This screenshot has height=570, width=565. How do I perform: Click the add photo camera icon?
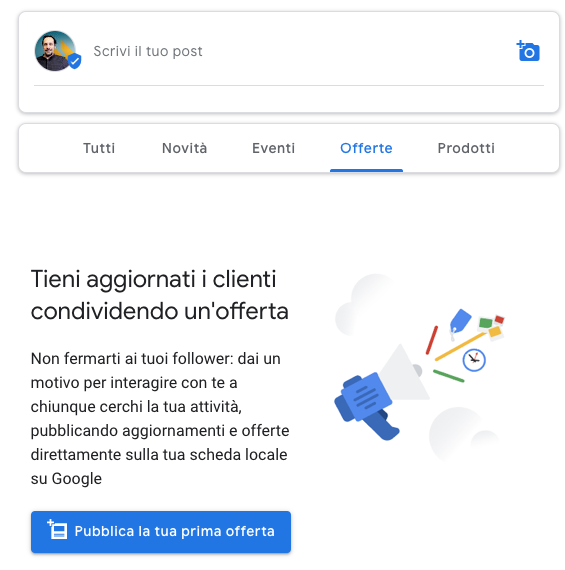point(528,51)
